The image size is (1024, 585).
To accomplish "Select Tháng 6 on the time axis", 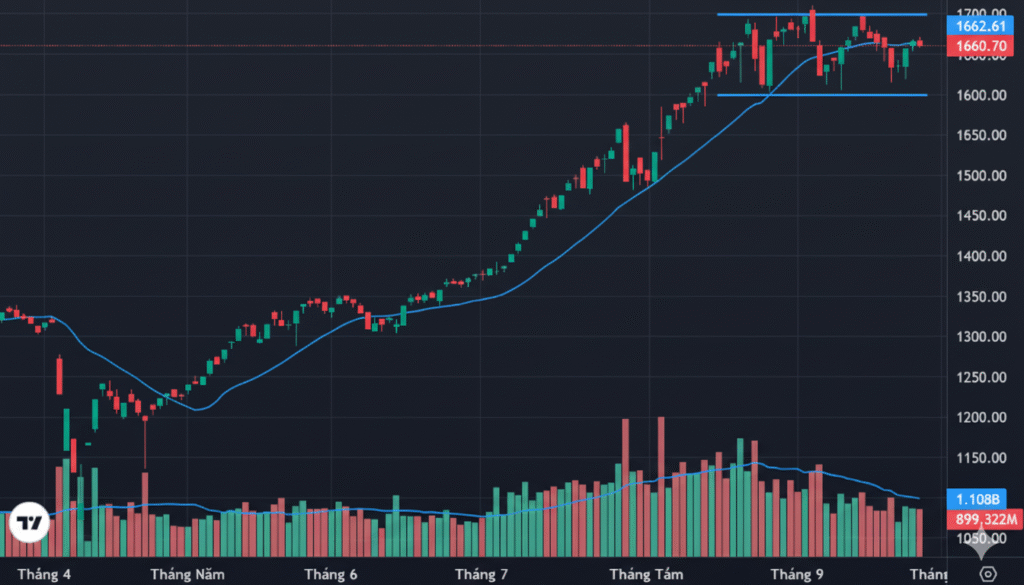I will coord(331,574).
